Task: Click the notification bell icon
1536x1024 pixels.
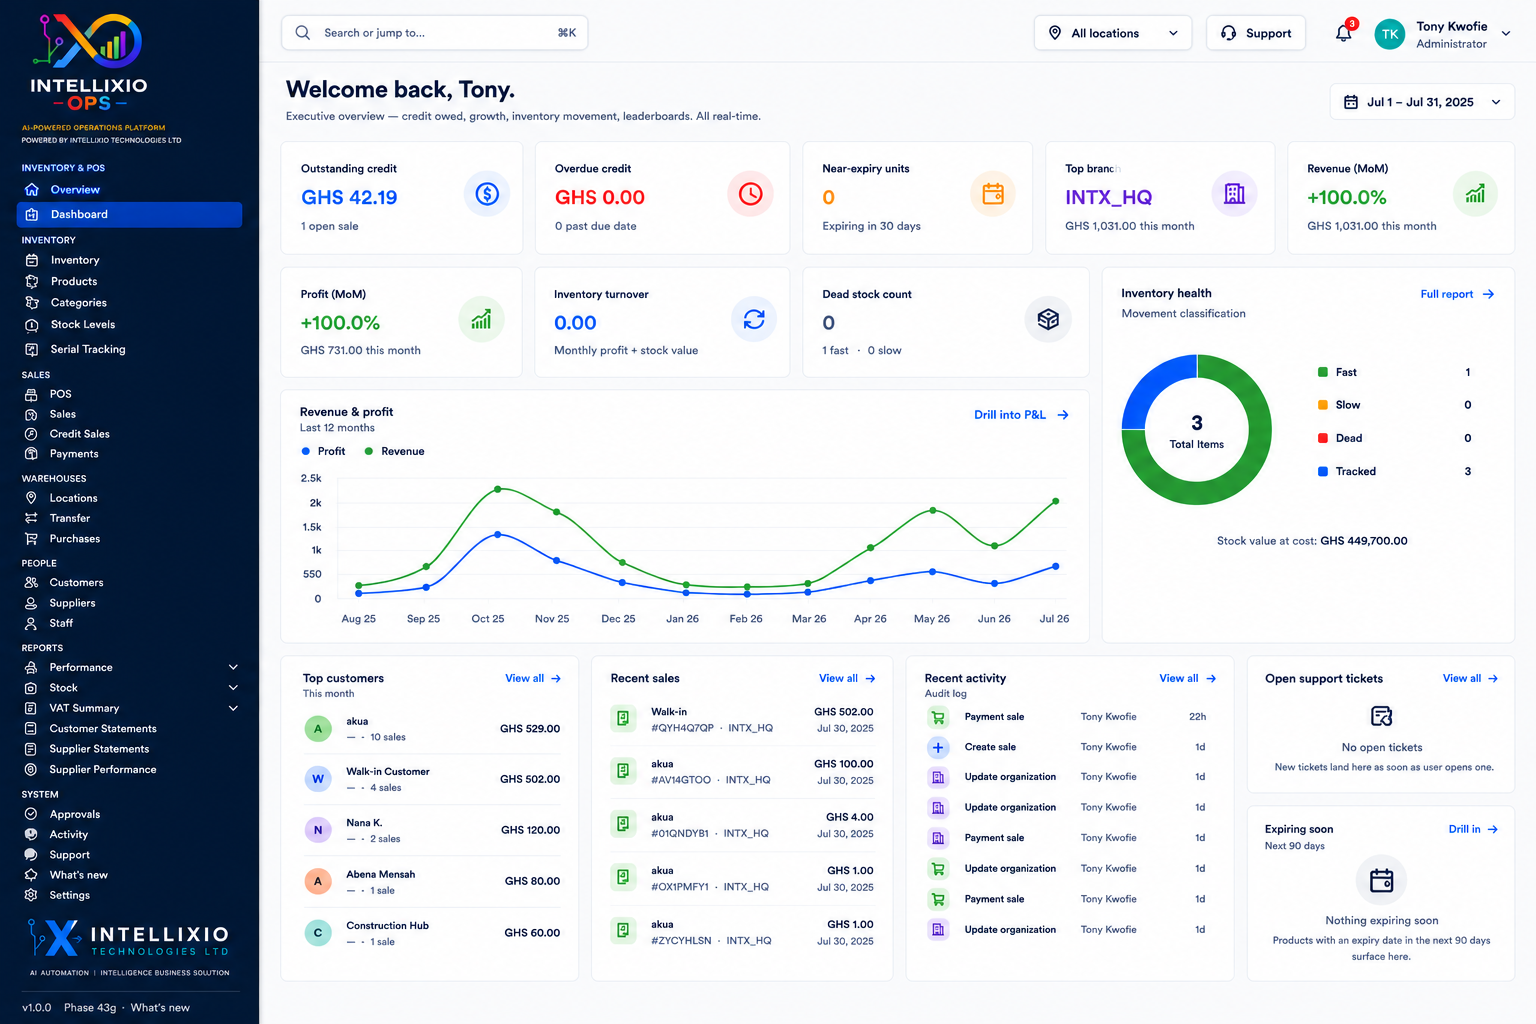Action: (1343, 33)
